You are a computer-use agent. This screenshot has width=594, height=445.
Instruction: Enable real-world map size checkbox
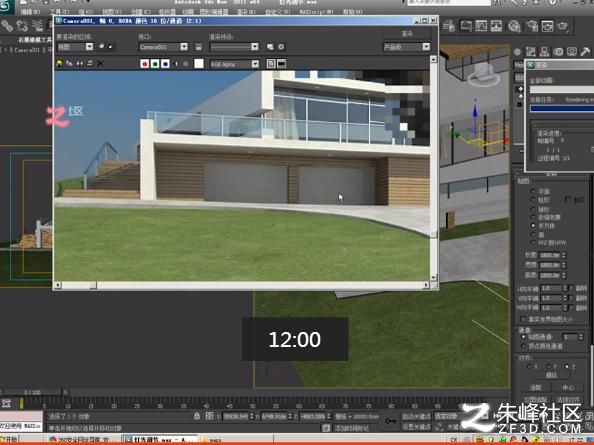[523, 319]
